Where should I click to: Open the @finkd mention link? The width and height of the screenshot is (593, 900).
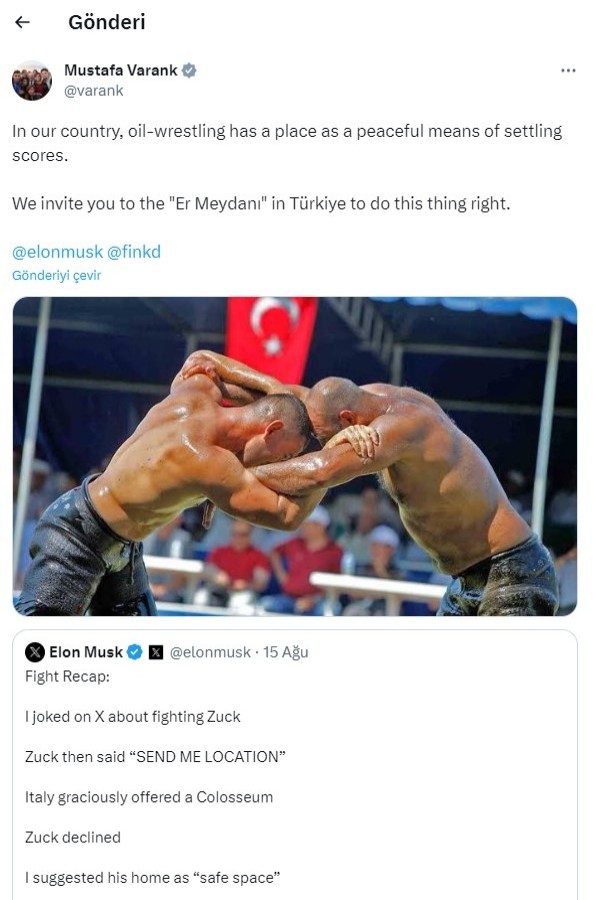click(134, 252)
